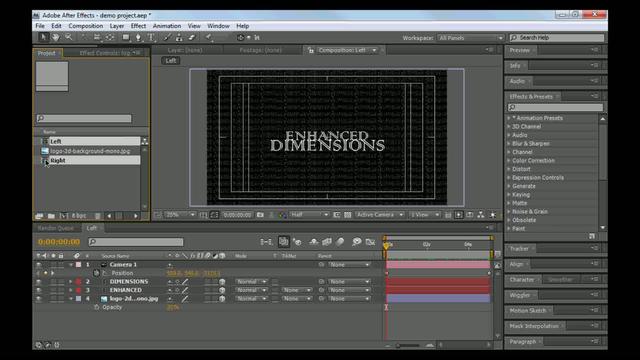Hide the logo-2d jpg layer
The width and height of the screenshot is (640, 360).
pos(38,299)
